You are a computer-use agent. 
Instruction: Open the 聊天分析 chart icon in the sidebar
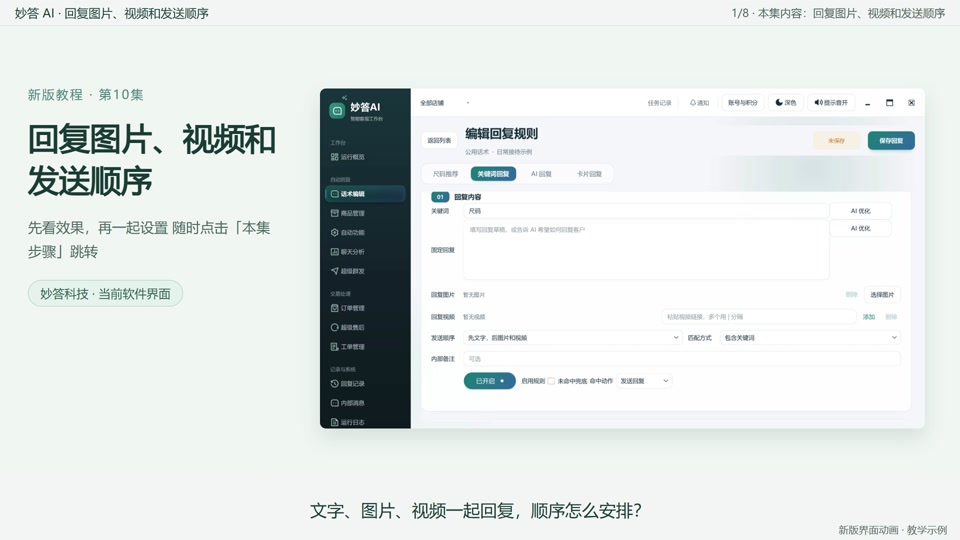[x=334, y=252]
